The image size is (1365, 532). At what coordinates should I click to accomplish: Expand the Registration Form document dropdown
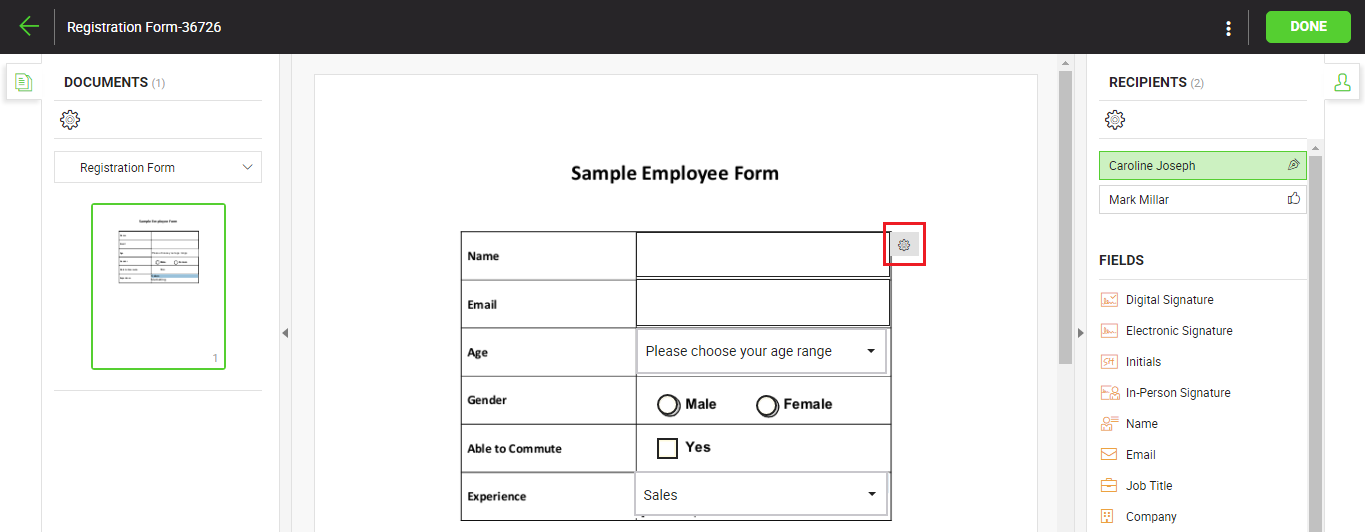tap(158, 168)
